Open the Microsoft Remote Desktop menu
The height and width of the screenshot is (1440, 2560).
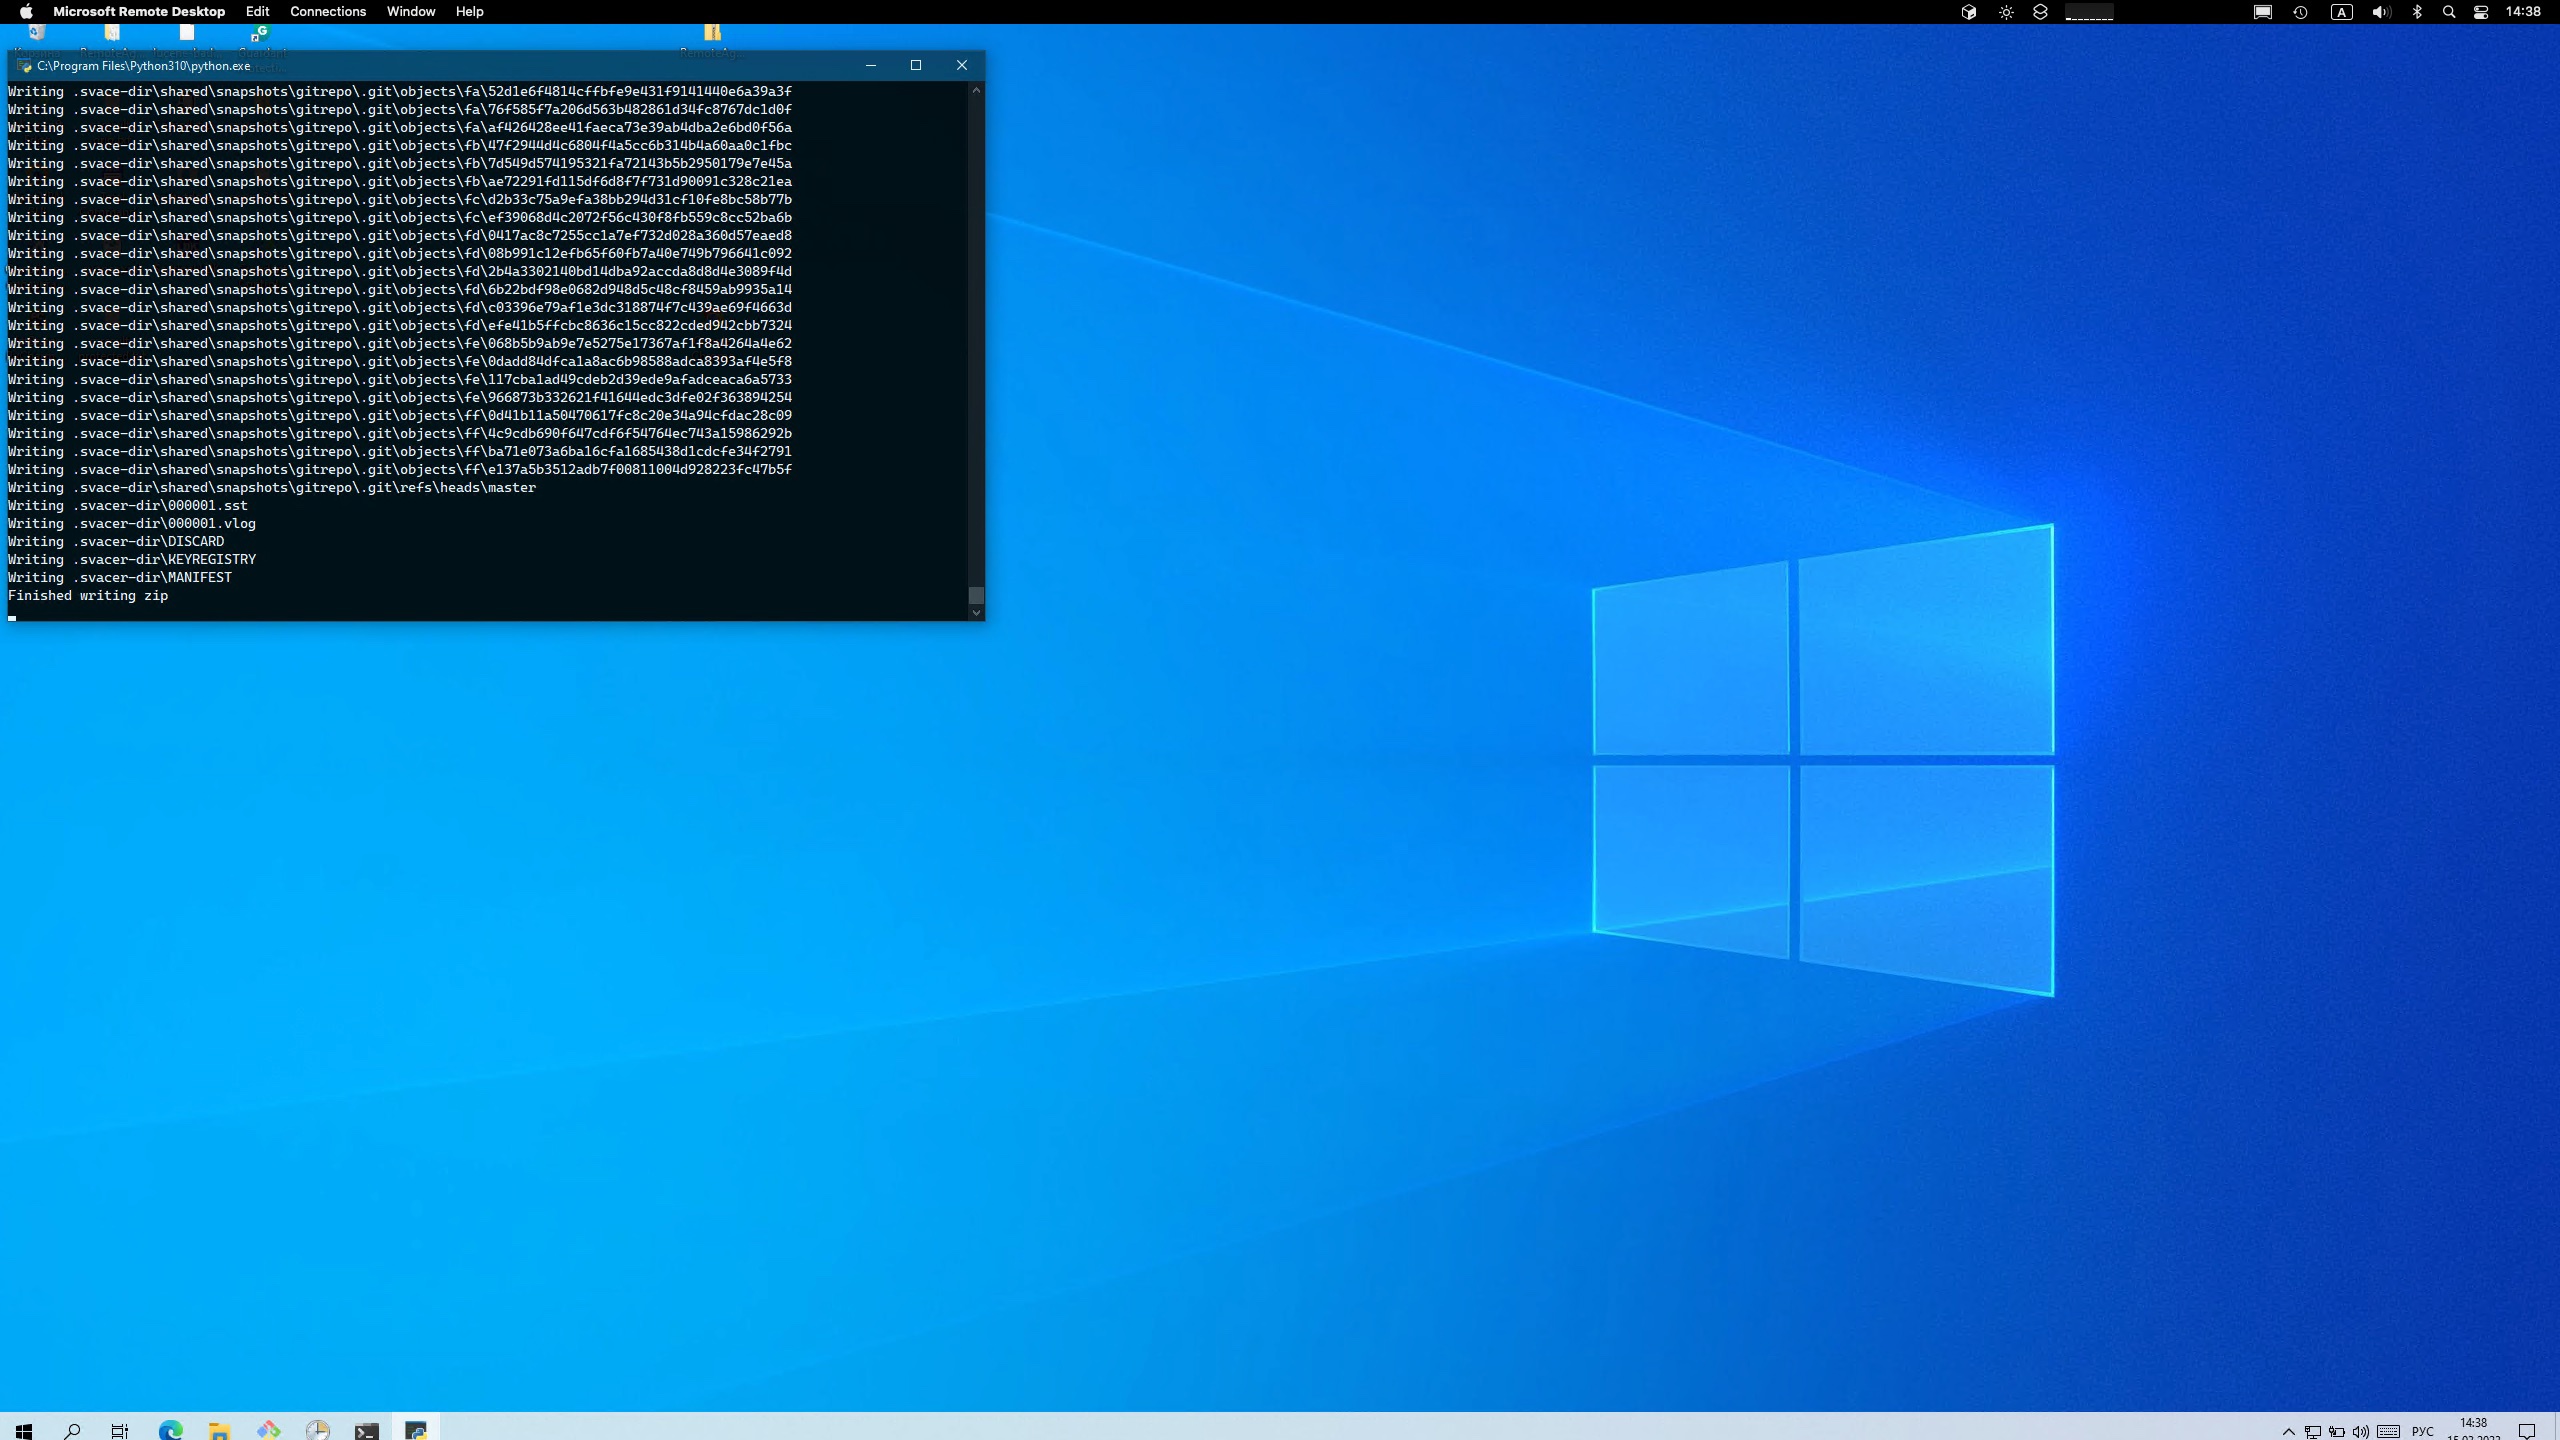(139, 12)
